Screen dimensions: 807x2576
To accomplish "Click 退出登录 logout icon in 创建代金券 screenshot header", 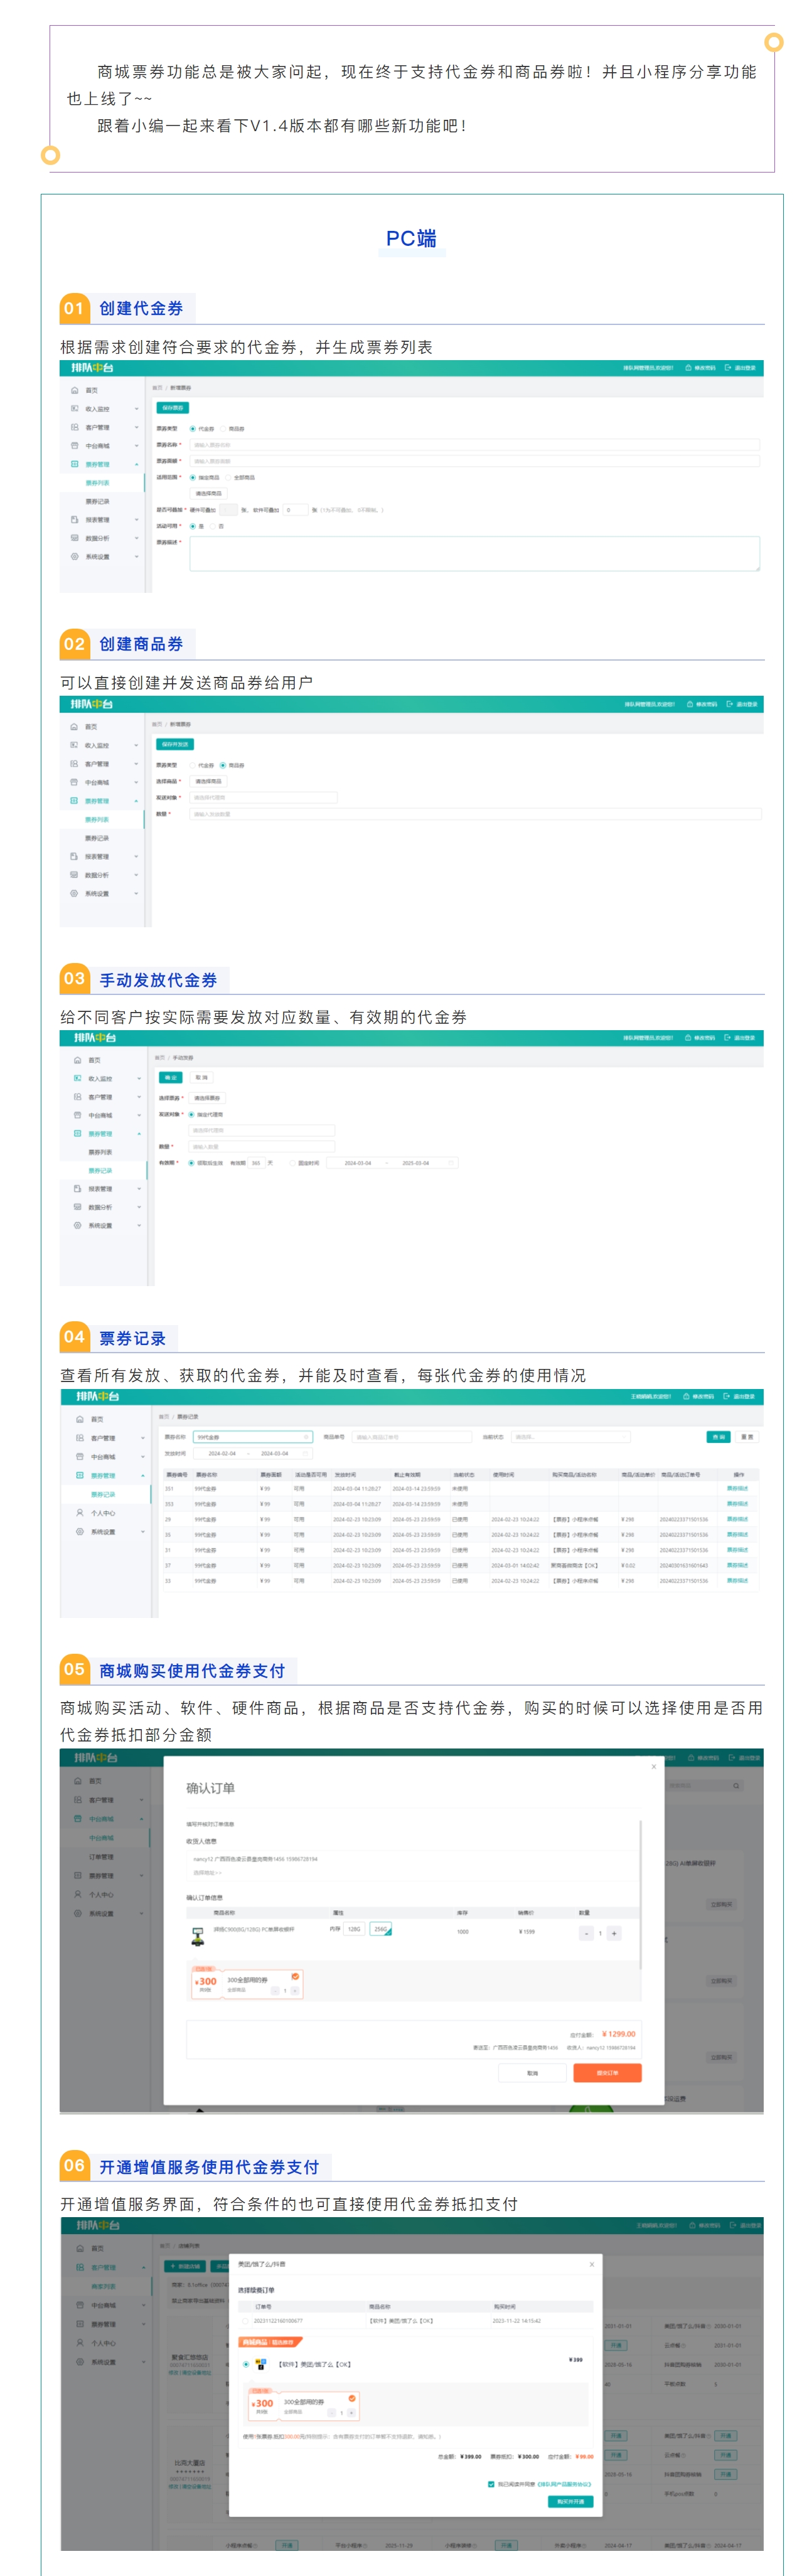I will 728,368.
